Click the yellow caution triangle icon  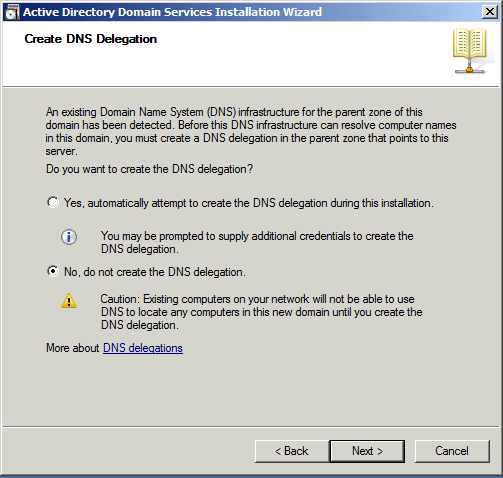point(69,300)
